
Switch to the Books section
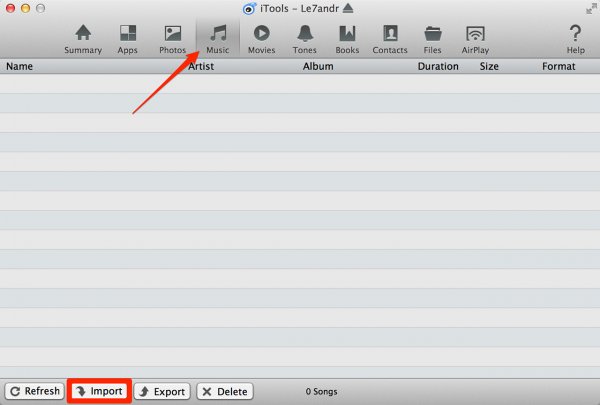(x=347, y=39)
